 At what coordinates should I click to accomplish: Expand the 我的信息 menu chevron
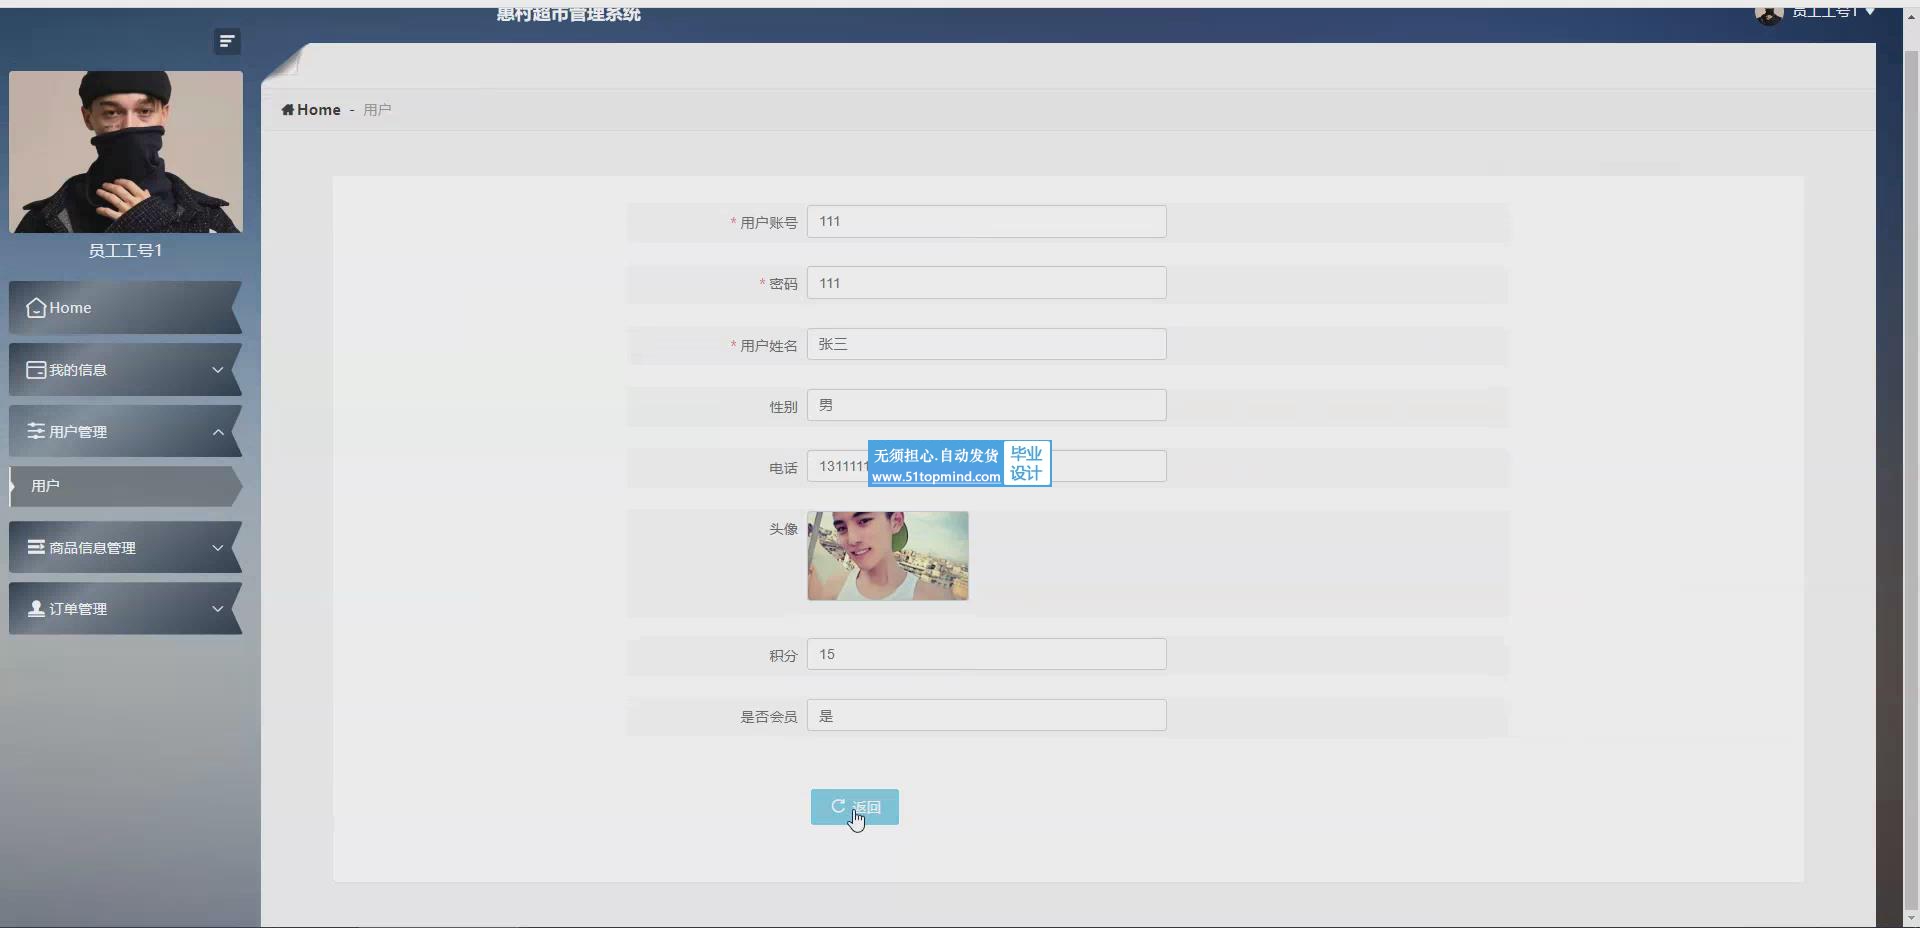tap(217, 370)
